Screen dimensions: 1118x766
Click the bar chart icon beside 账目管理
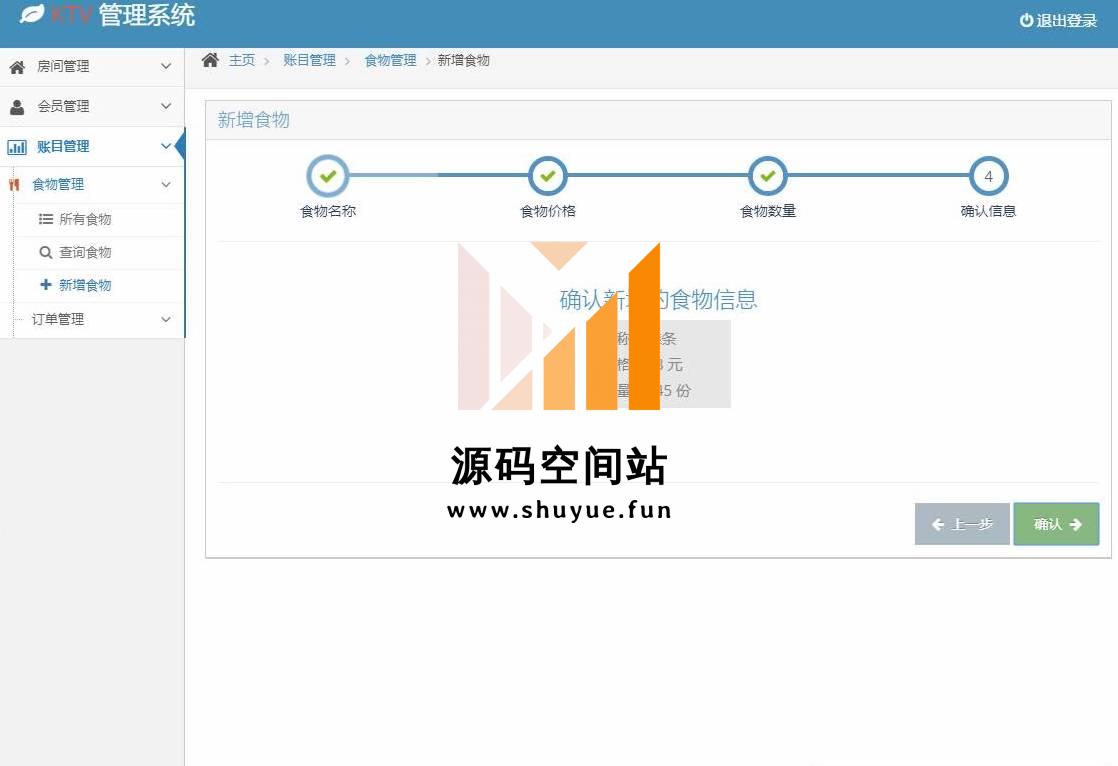pos(17,147)
